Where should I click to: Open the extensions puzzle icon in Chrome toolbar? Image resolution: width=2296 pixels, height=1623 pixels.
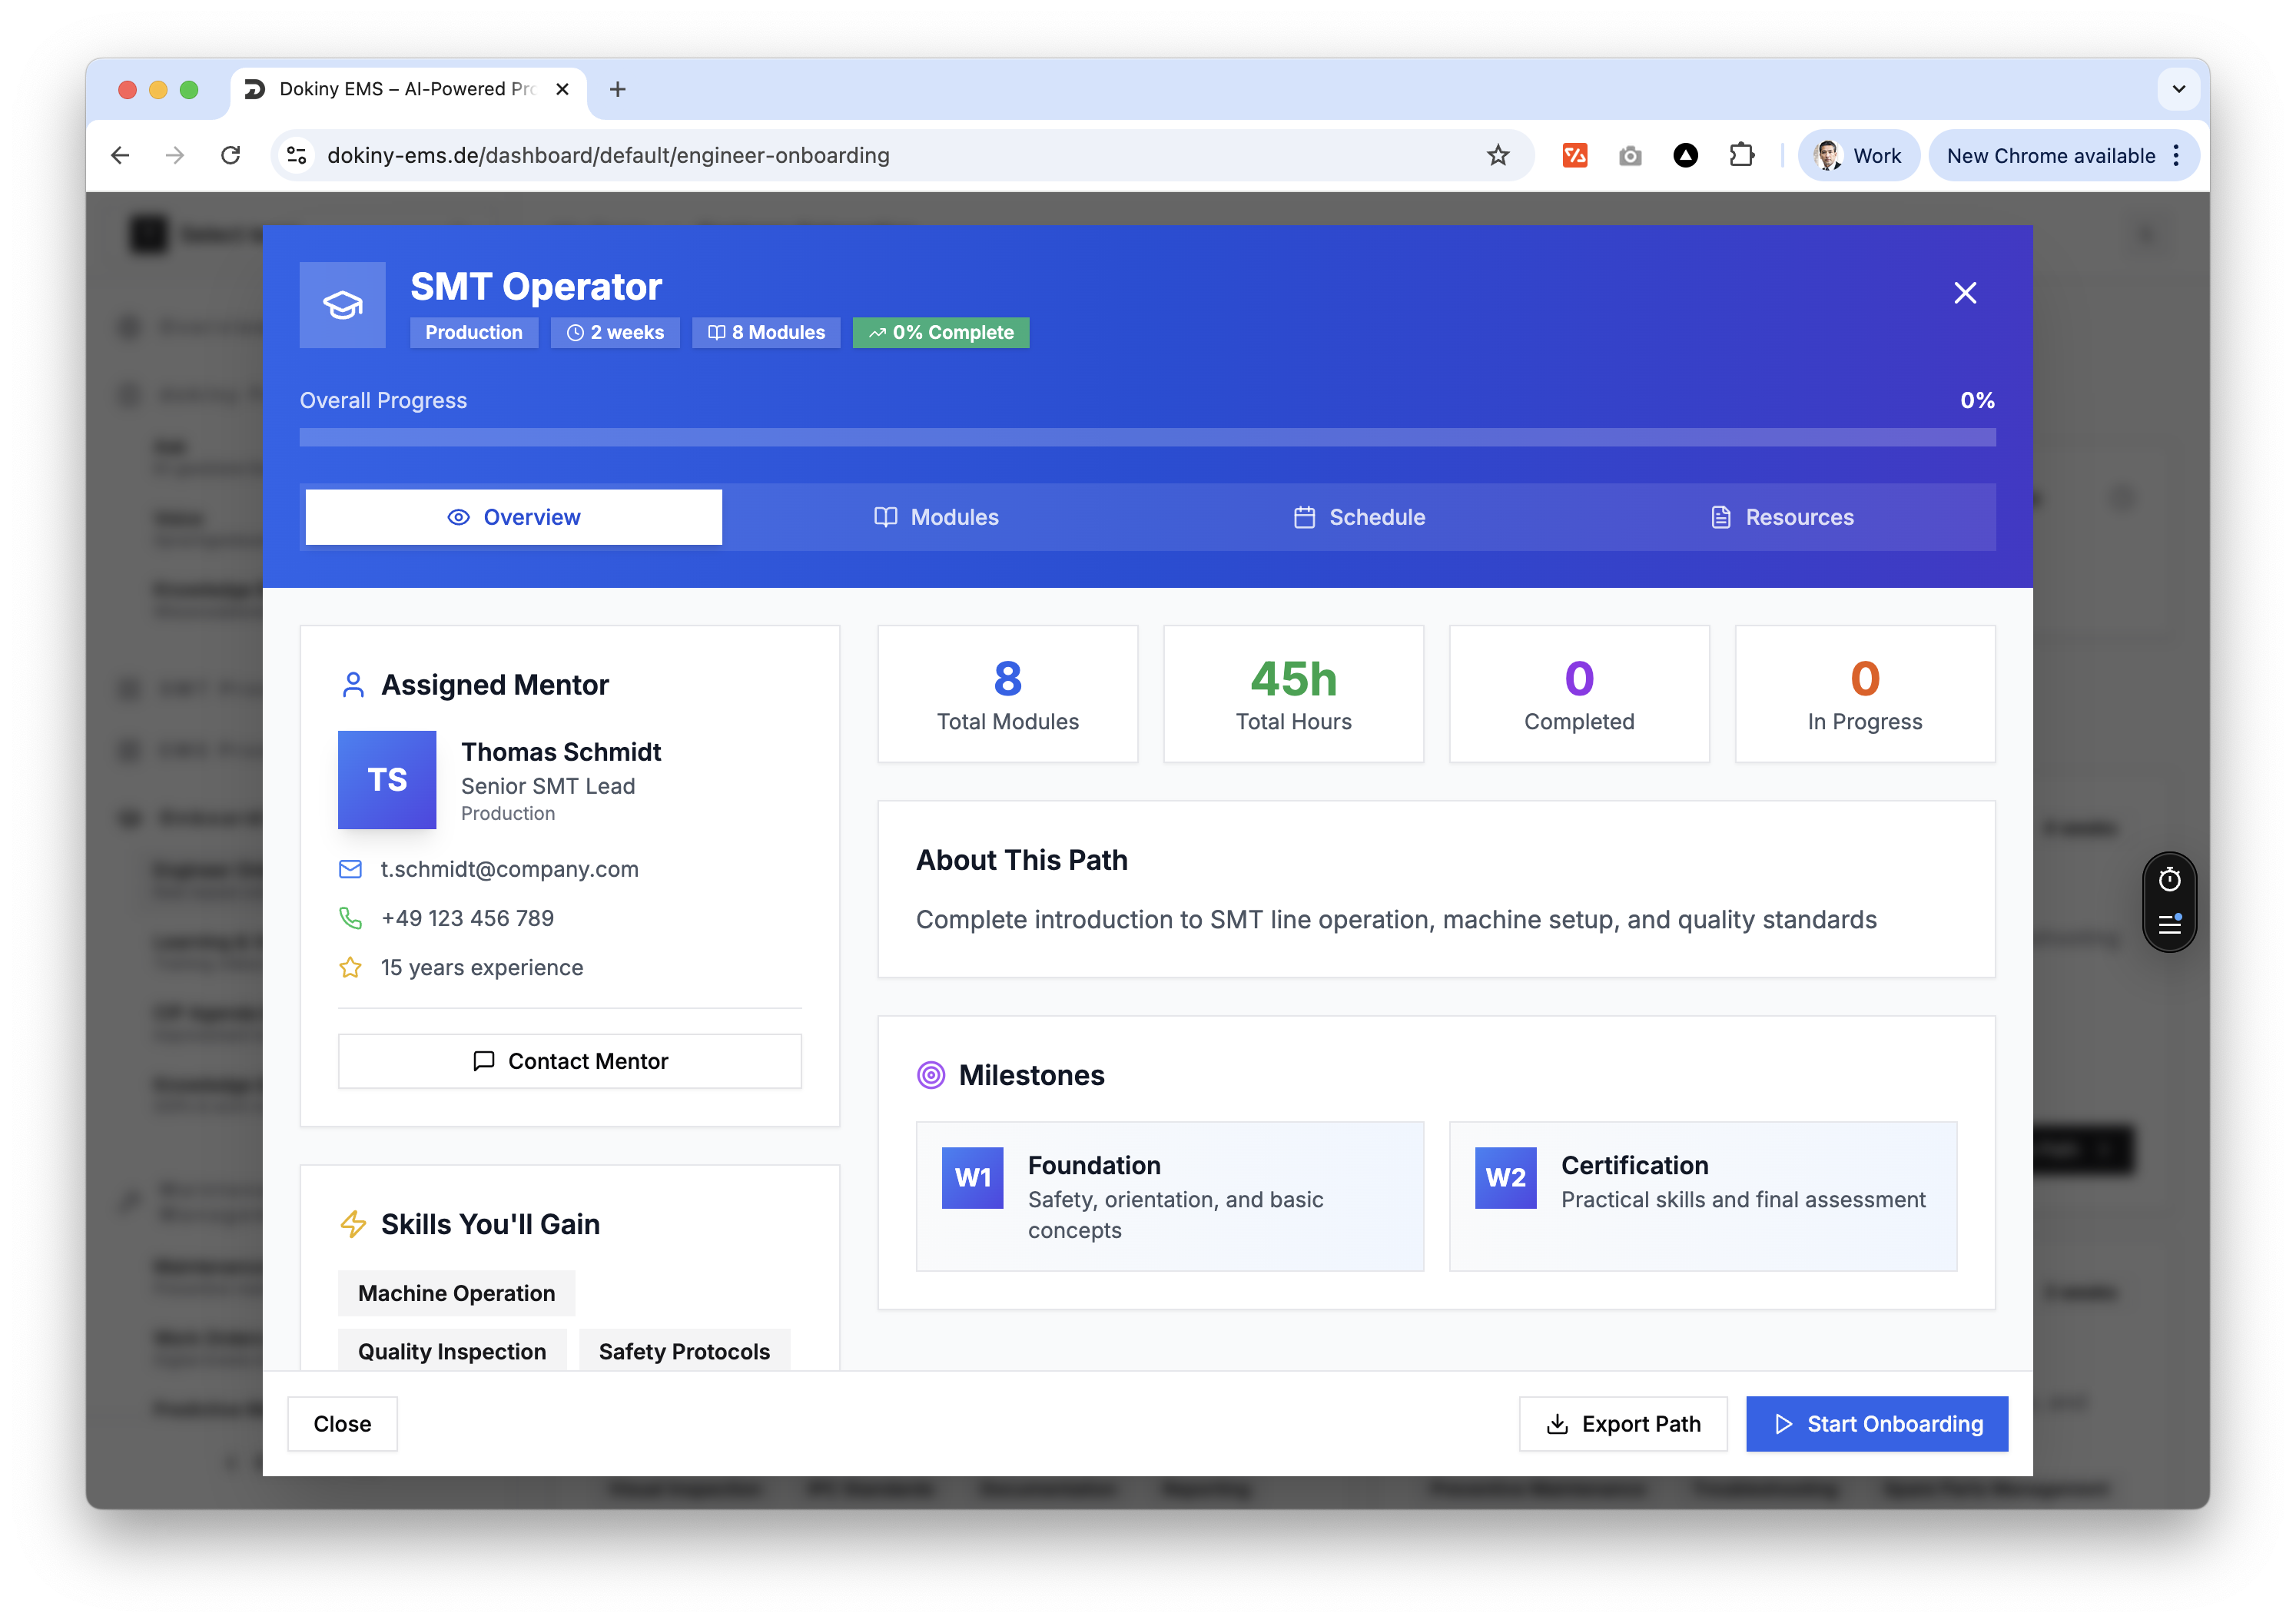[1741, 155]
